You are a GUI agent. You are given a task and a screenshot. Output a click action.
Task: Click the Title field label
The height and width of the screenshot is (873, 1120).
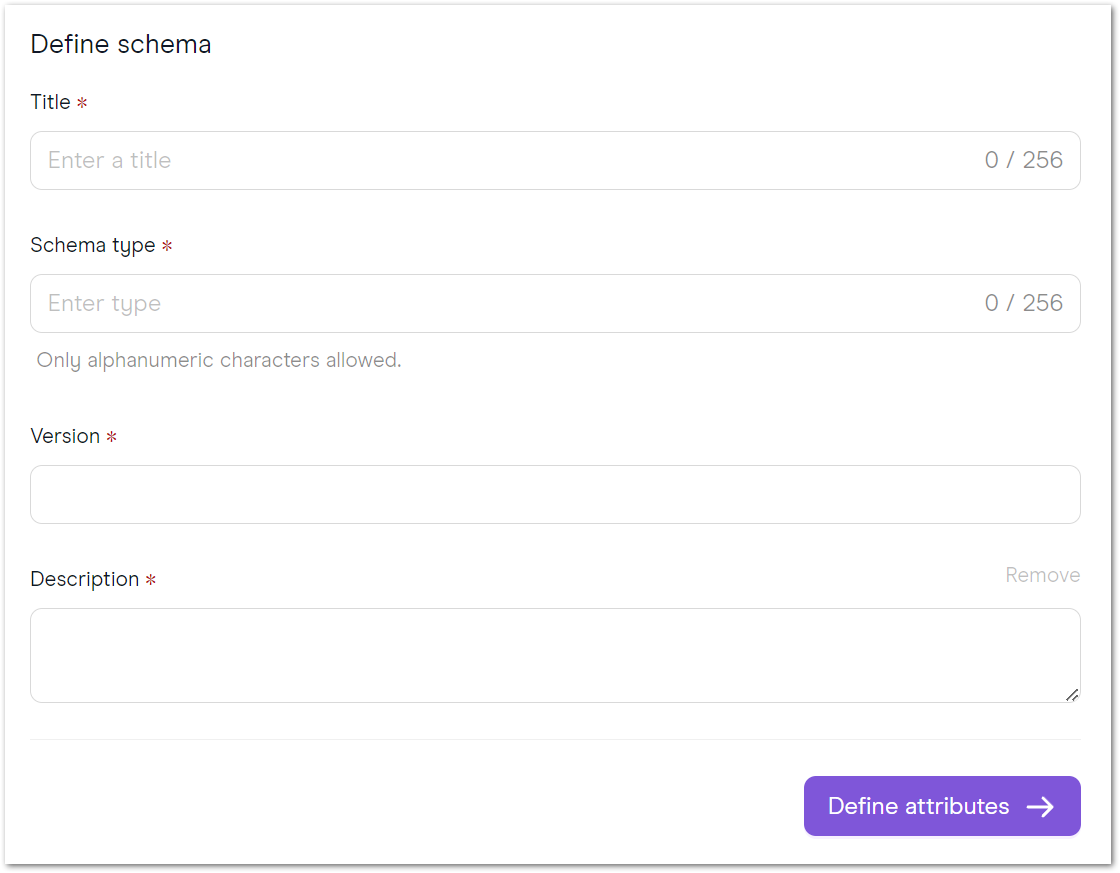pos(51,102)
